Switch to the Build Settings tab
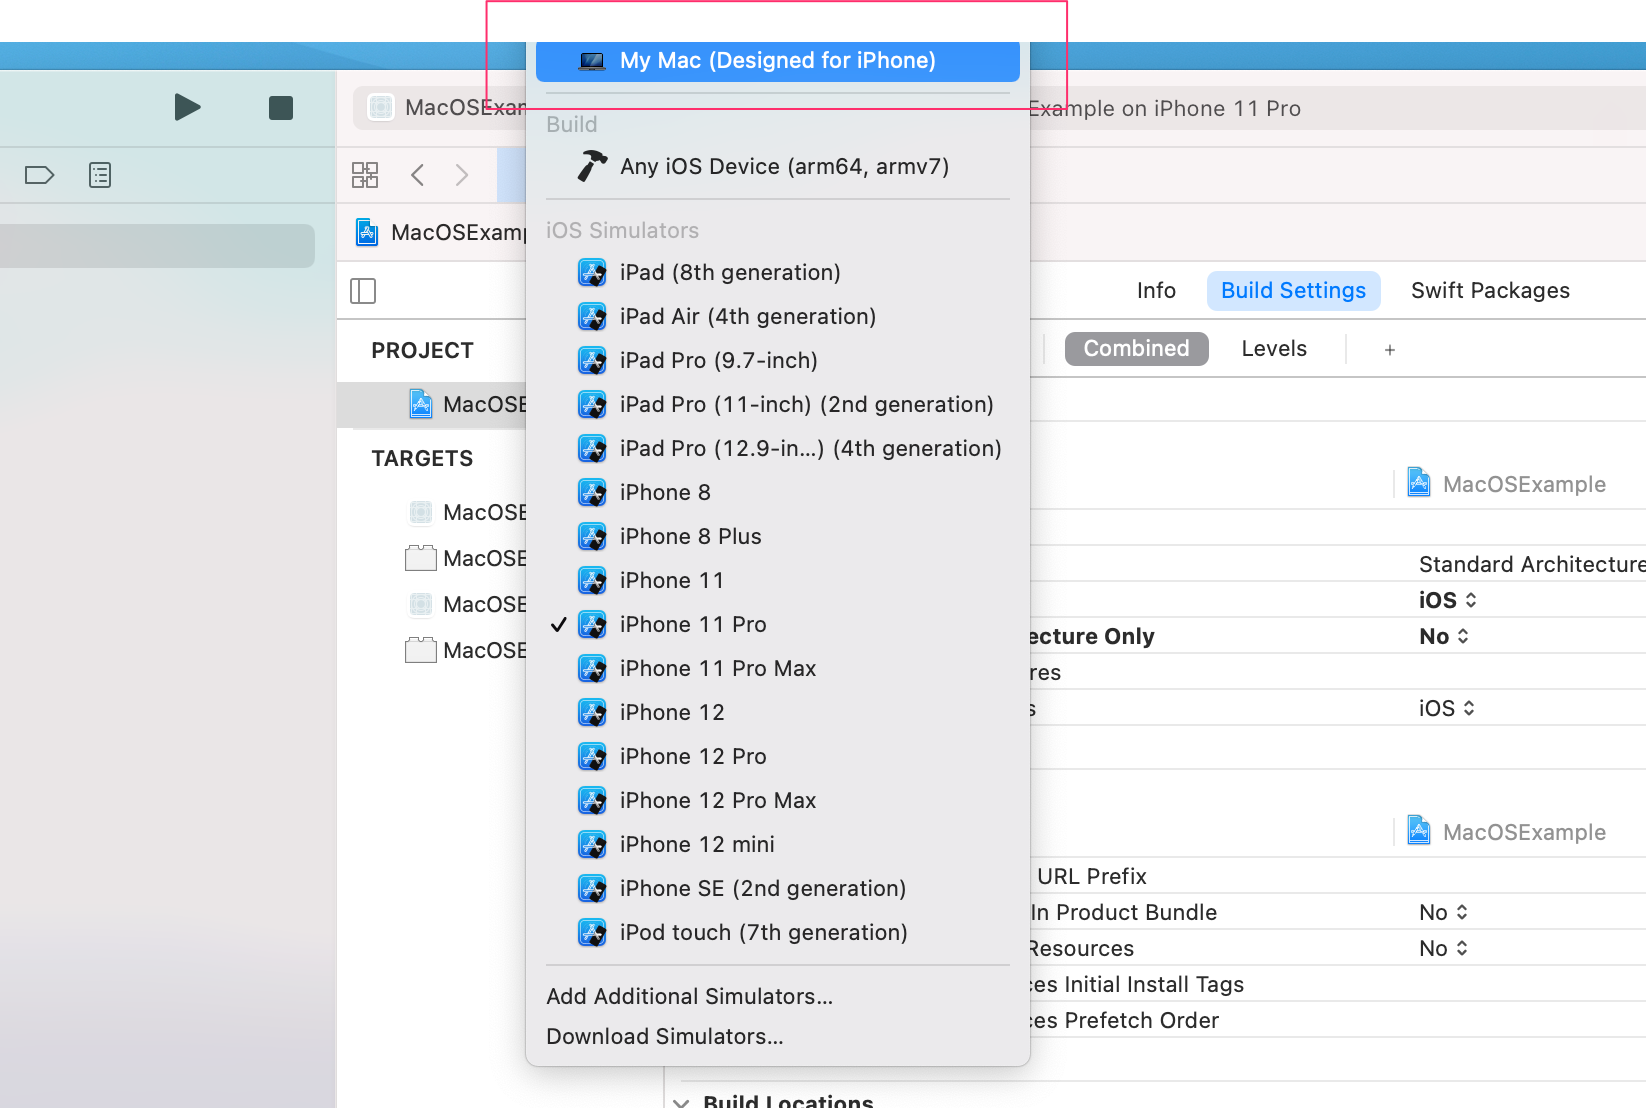The width and height of the screenshot is (1646, 1108). pyautogui.click(x=1293, y=290)
